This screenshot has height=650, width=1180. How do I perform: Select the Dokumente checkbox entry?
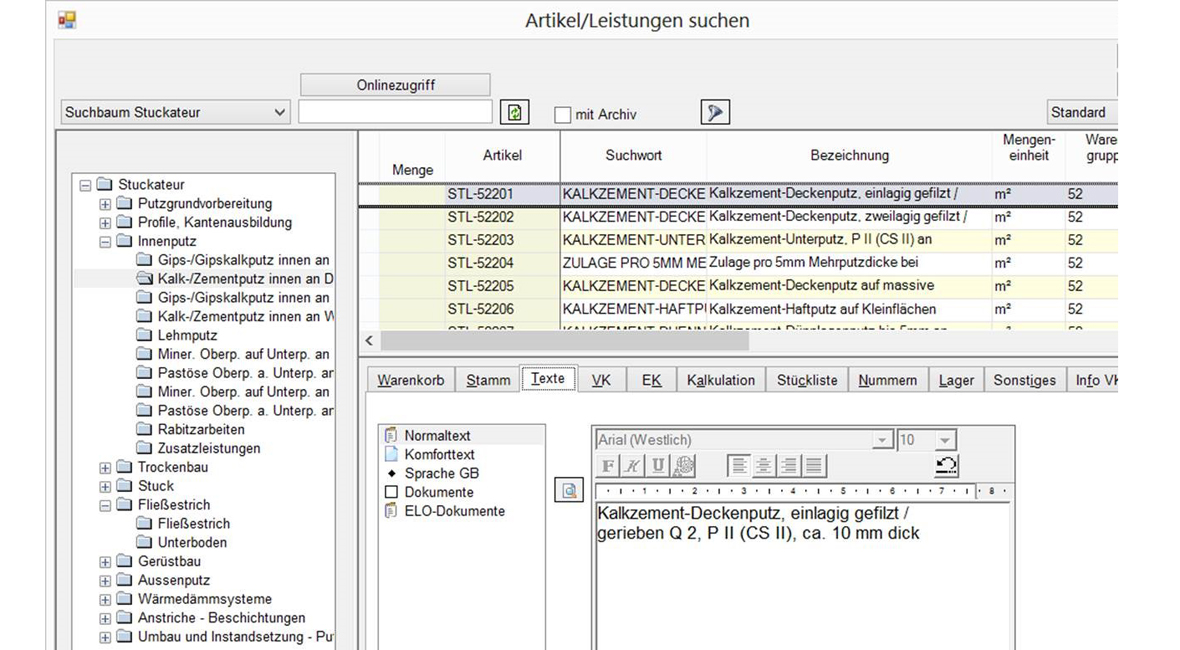tap(392, 492)
